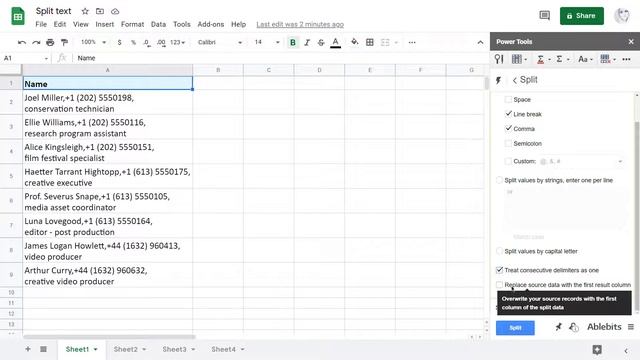Viewport: 640px width, 360px height.
Task: Open borders tool
Action: point(370,42)
